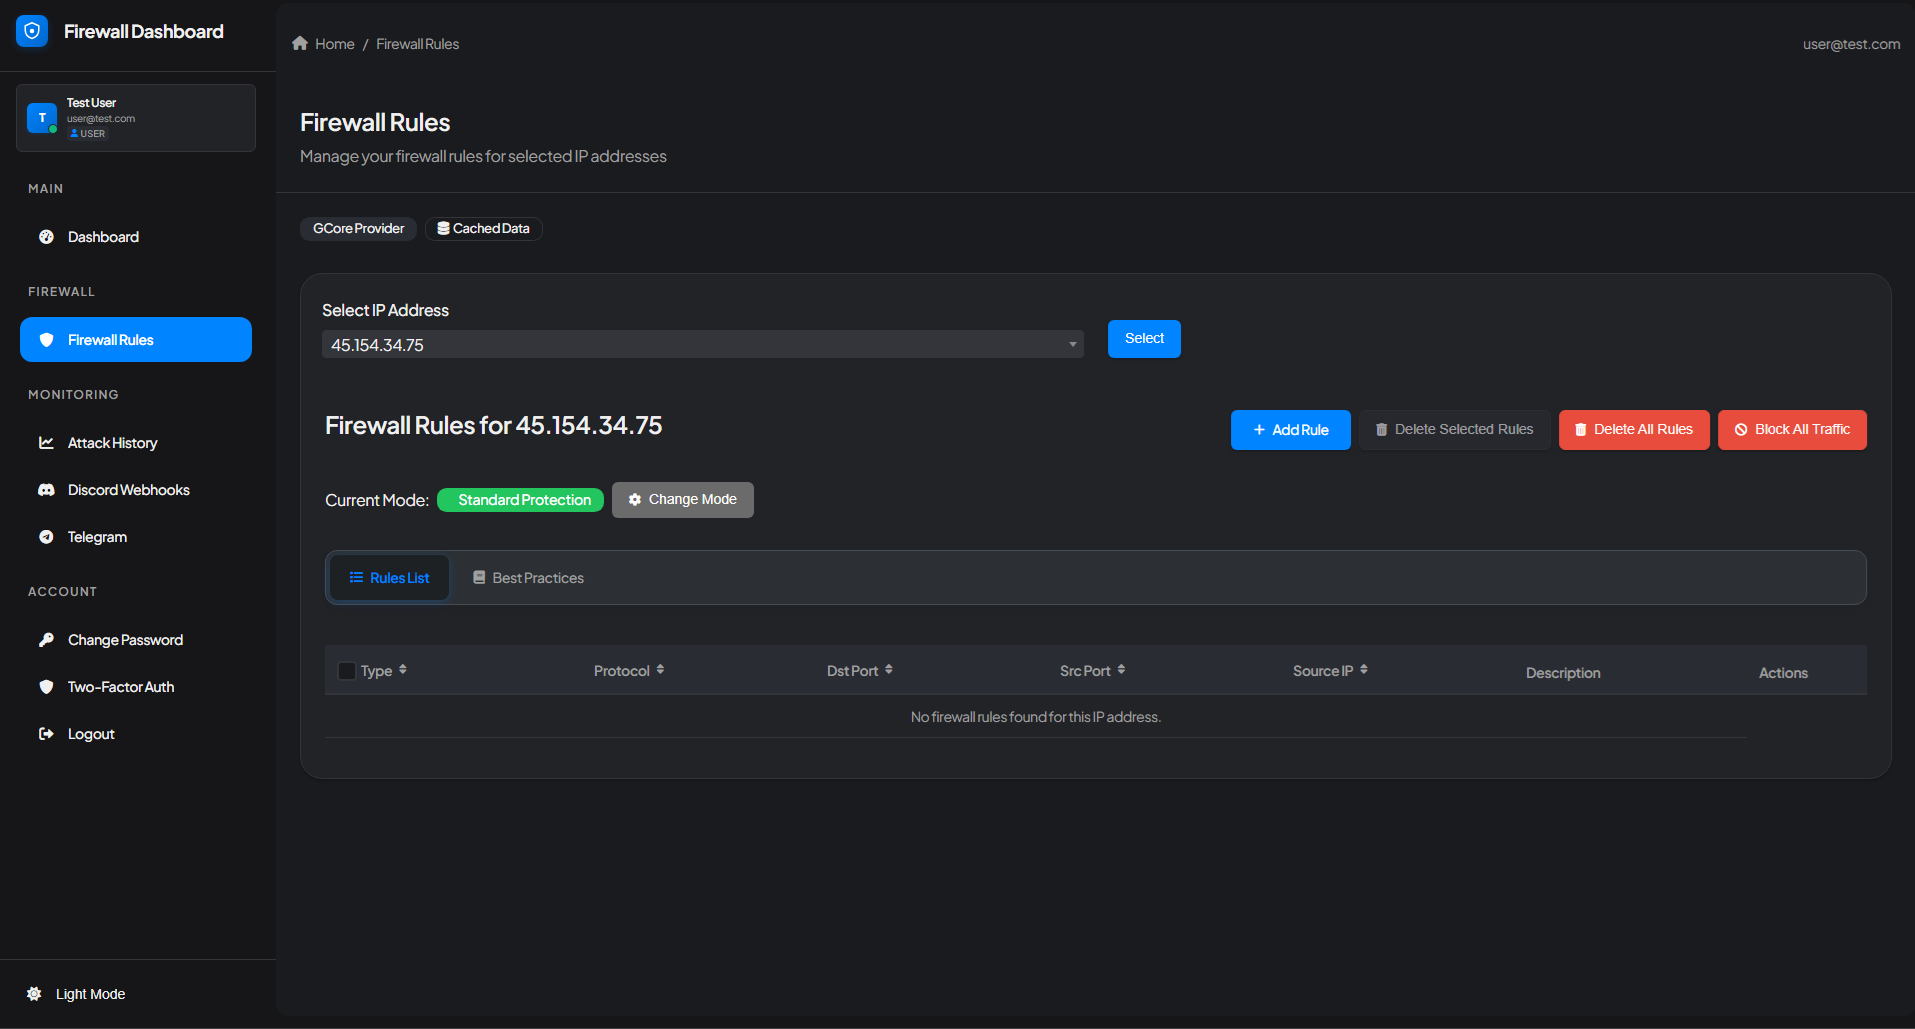The width and height of the screenshot is (1915, 1029).
Task: Click the Cached Data badge
Action: click(x=484, y=229)
